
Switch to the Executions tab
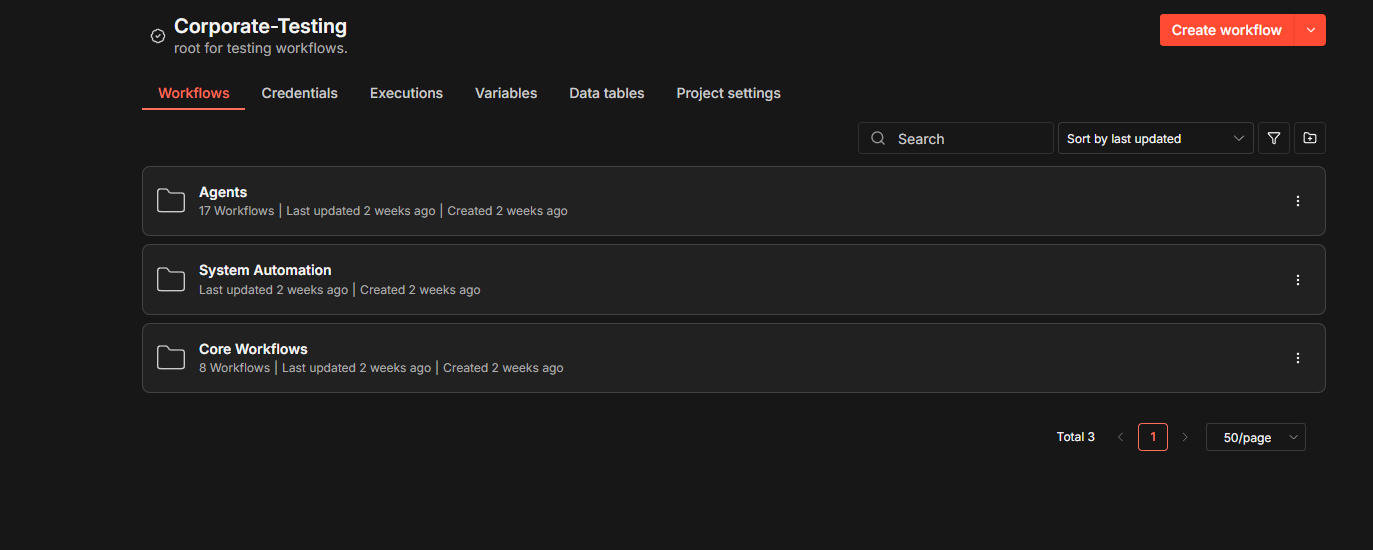[406, 93]
